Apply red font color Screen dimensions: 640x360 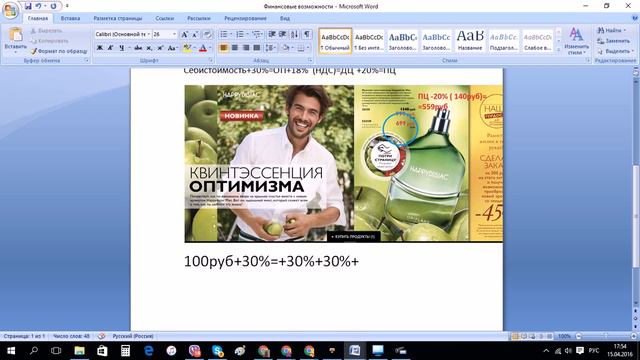(x=203, y=48)
